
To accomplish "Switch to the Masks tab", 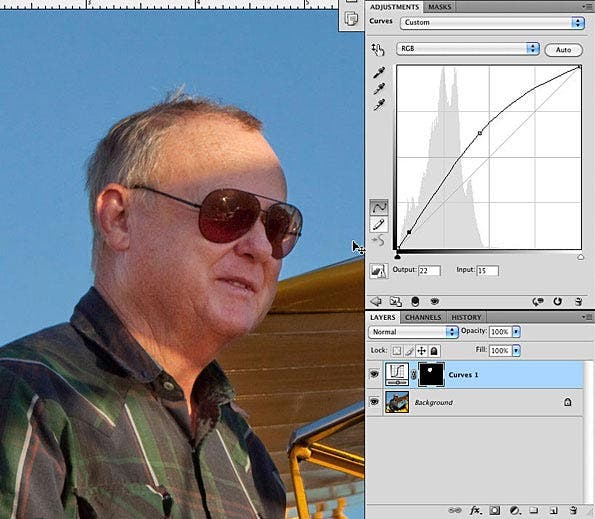I will pos(439,7).
